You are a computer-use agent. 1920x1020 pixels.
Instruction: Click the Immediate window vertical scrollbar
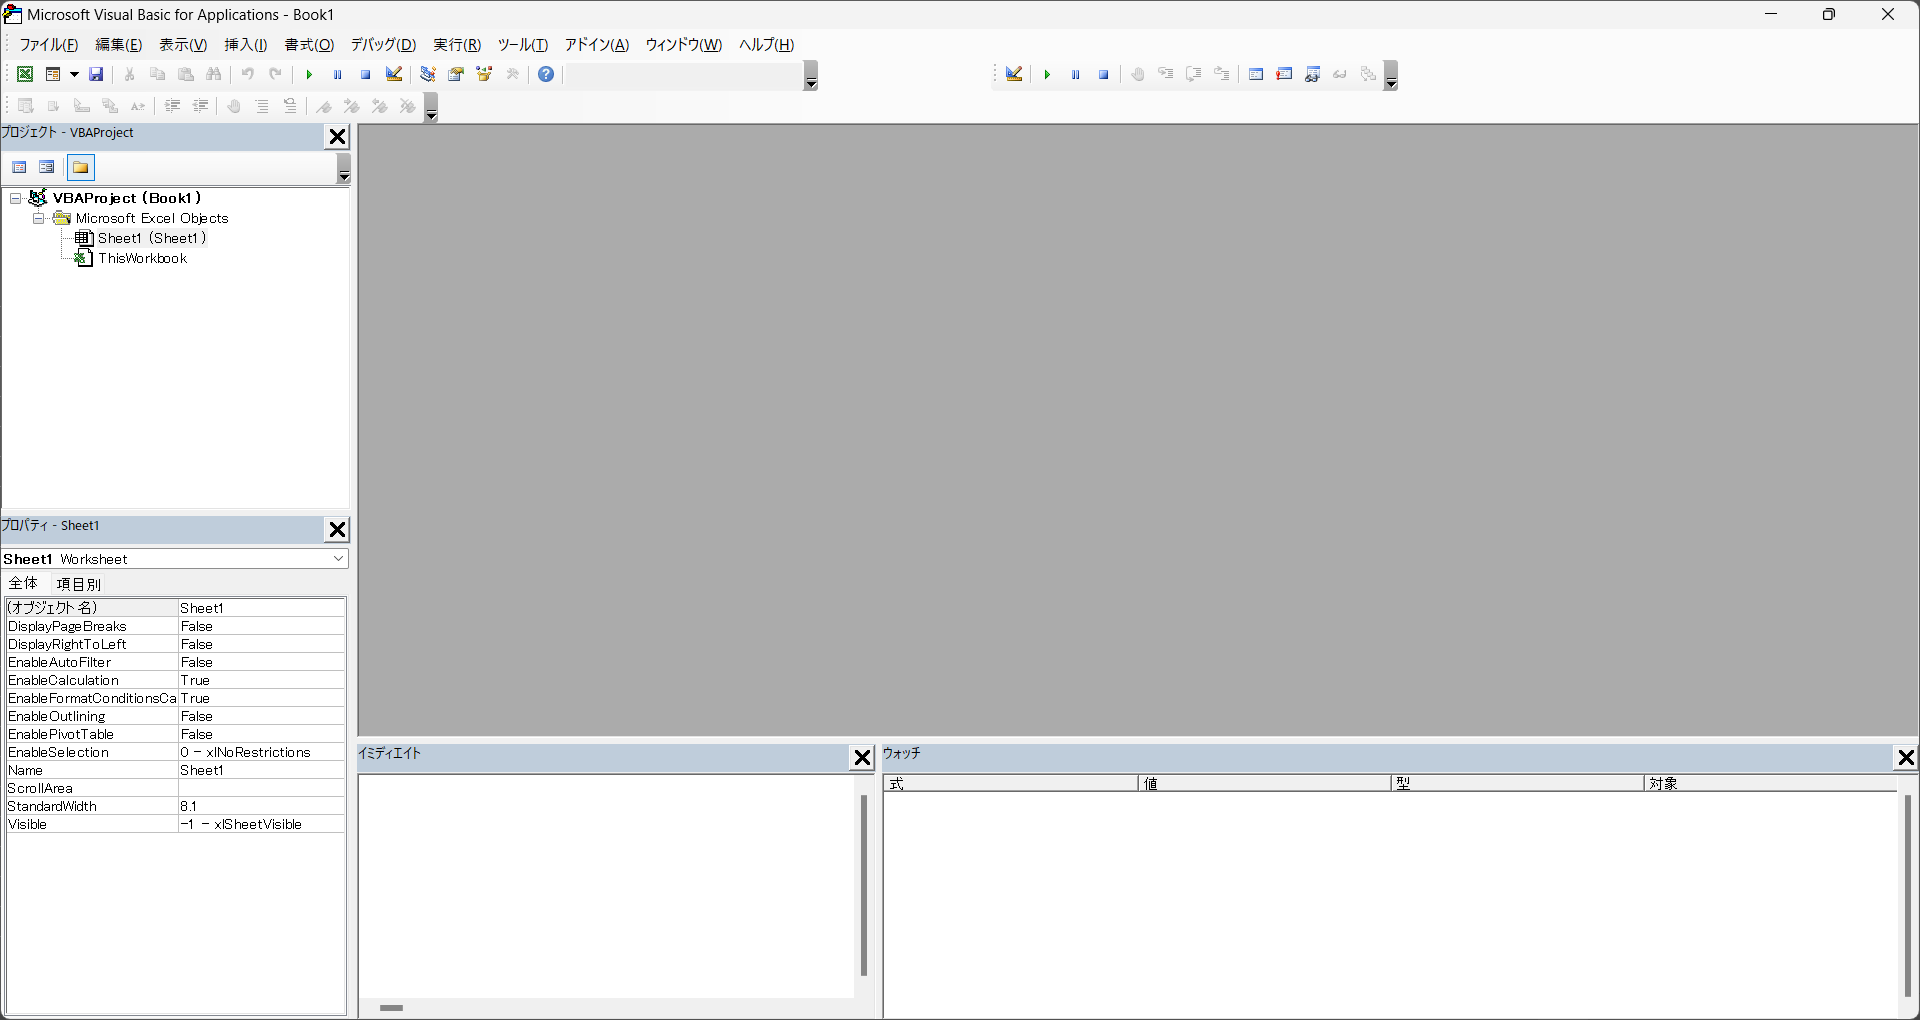pos(862,886)
